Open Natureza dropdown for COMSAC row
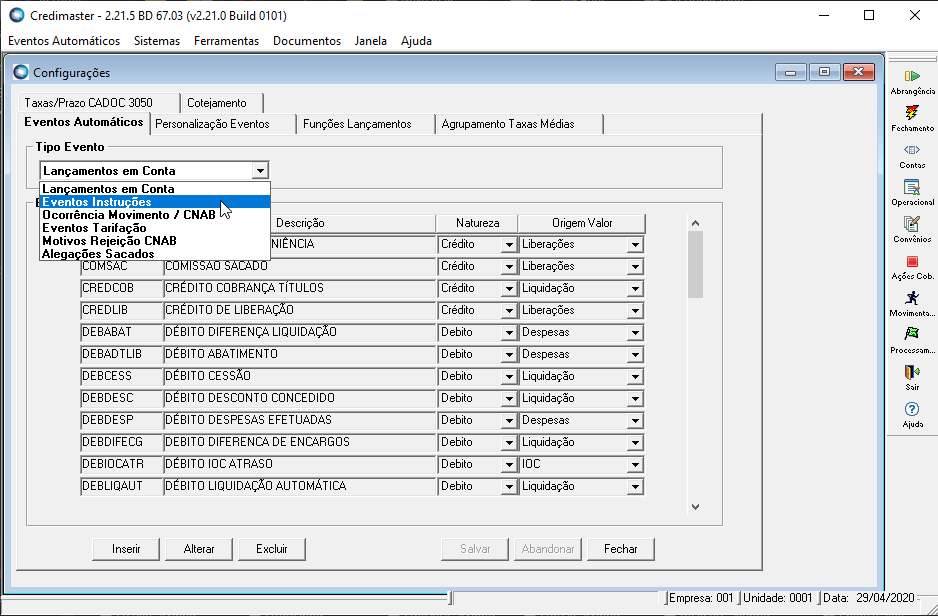The width and height of the screenshot is (938, 616). click(509, 267)
